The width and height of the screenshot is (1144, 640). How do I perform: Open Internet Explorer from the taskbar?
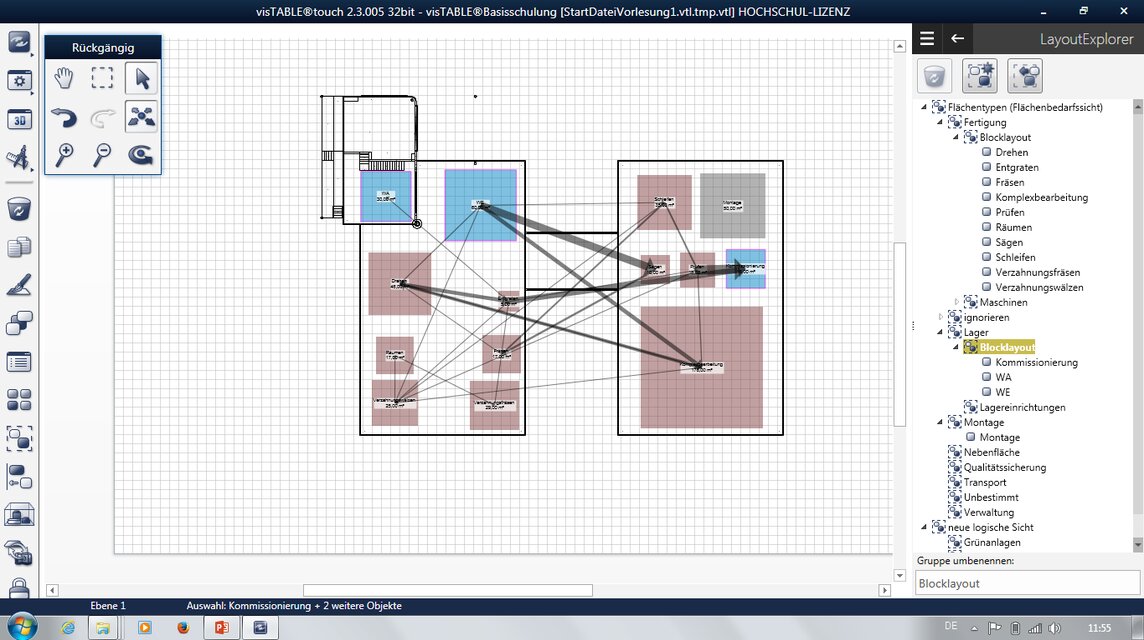[x=68, y=628]
